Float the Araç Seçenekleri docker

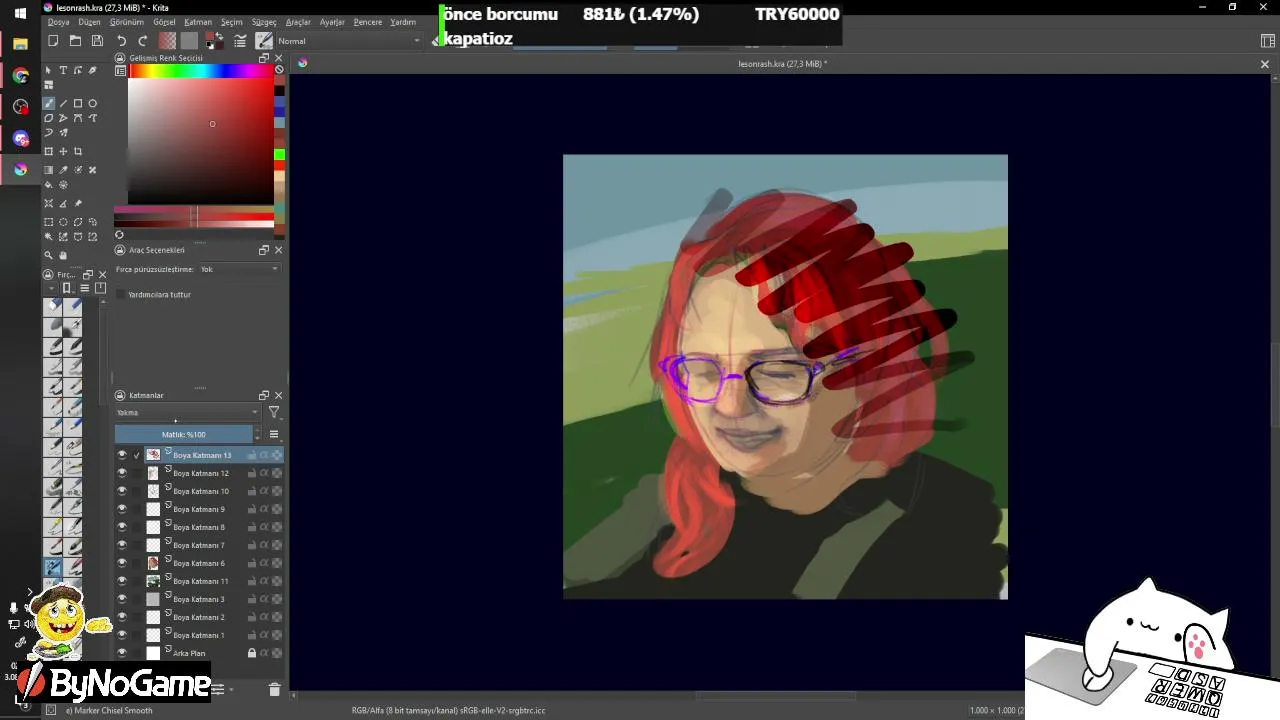tap(264, 250)
